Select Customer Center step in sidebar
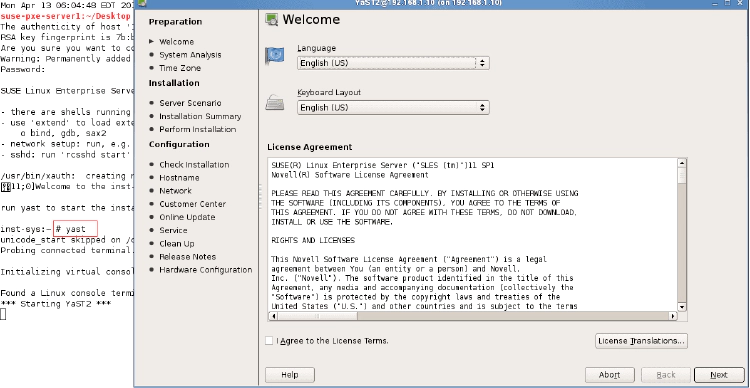The width and height of the screenshot is (750, 388). (192, 204)
